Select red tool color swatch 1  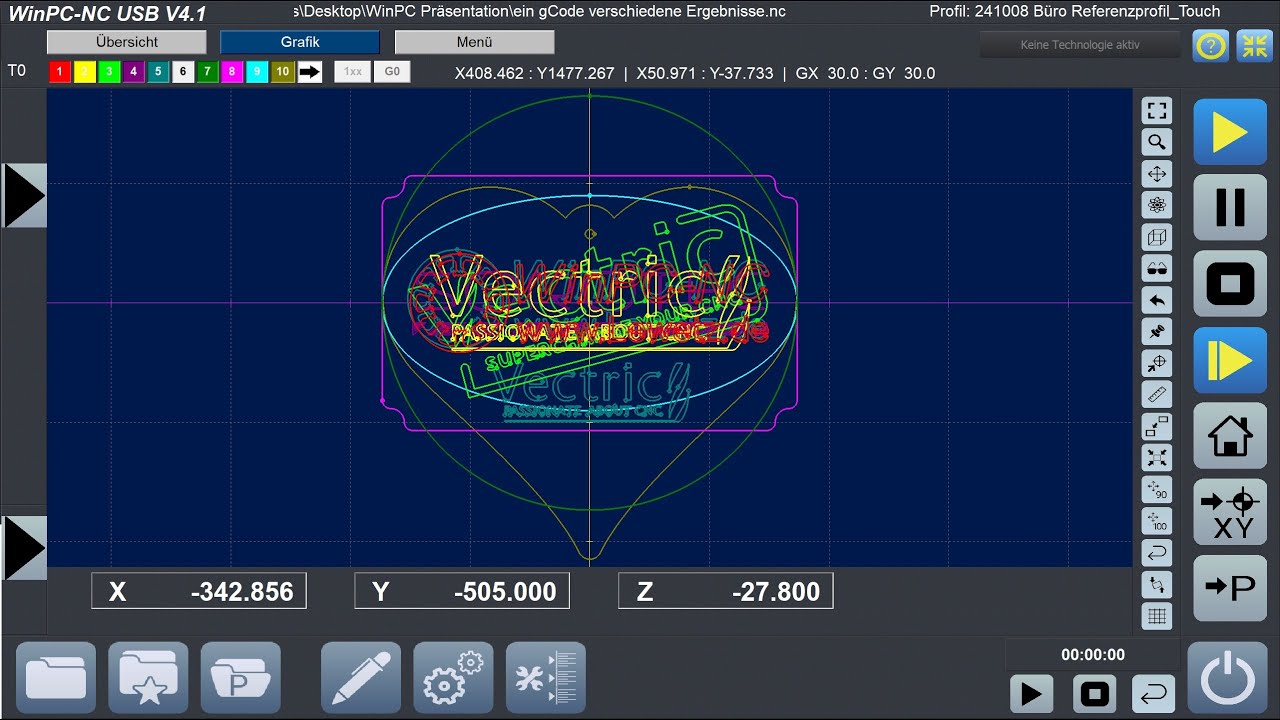[60, 72]
